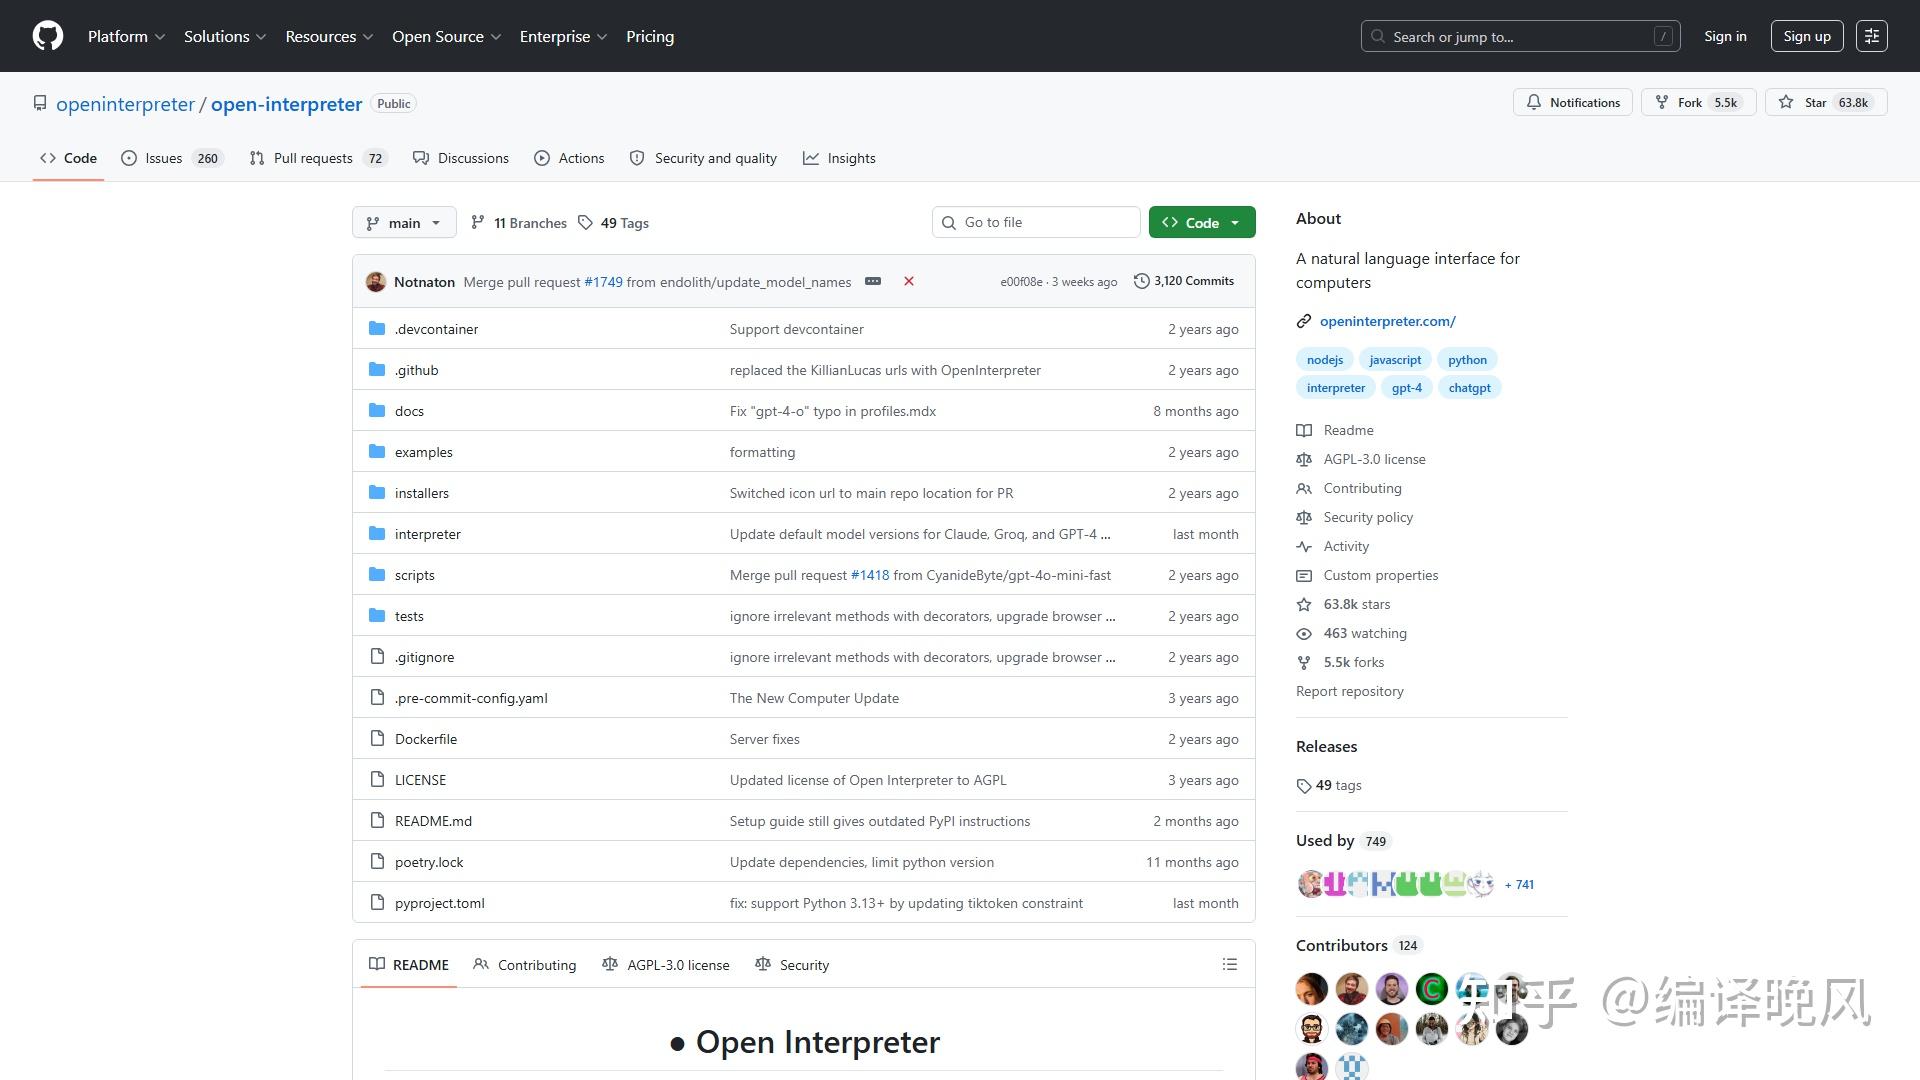The image size is (1920, 1080).
Task: Select the Contributing tab above README
Action: [525, 964]
